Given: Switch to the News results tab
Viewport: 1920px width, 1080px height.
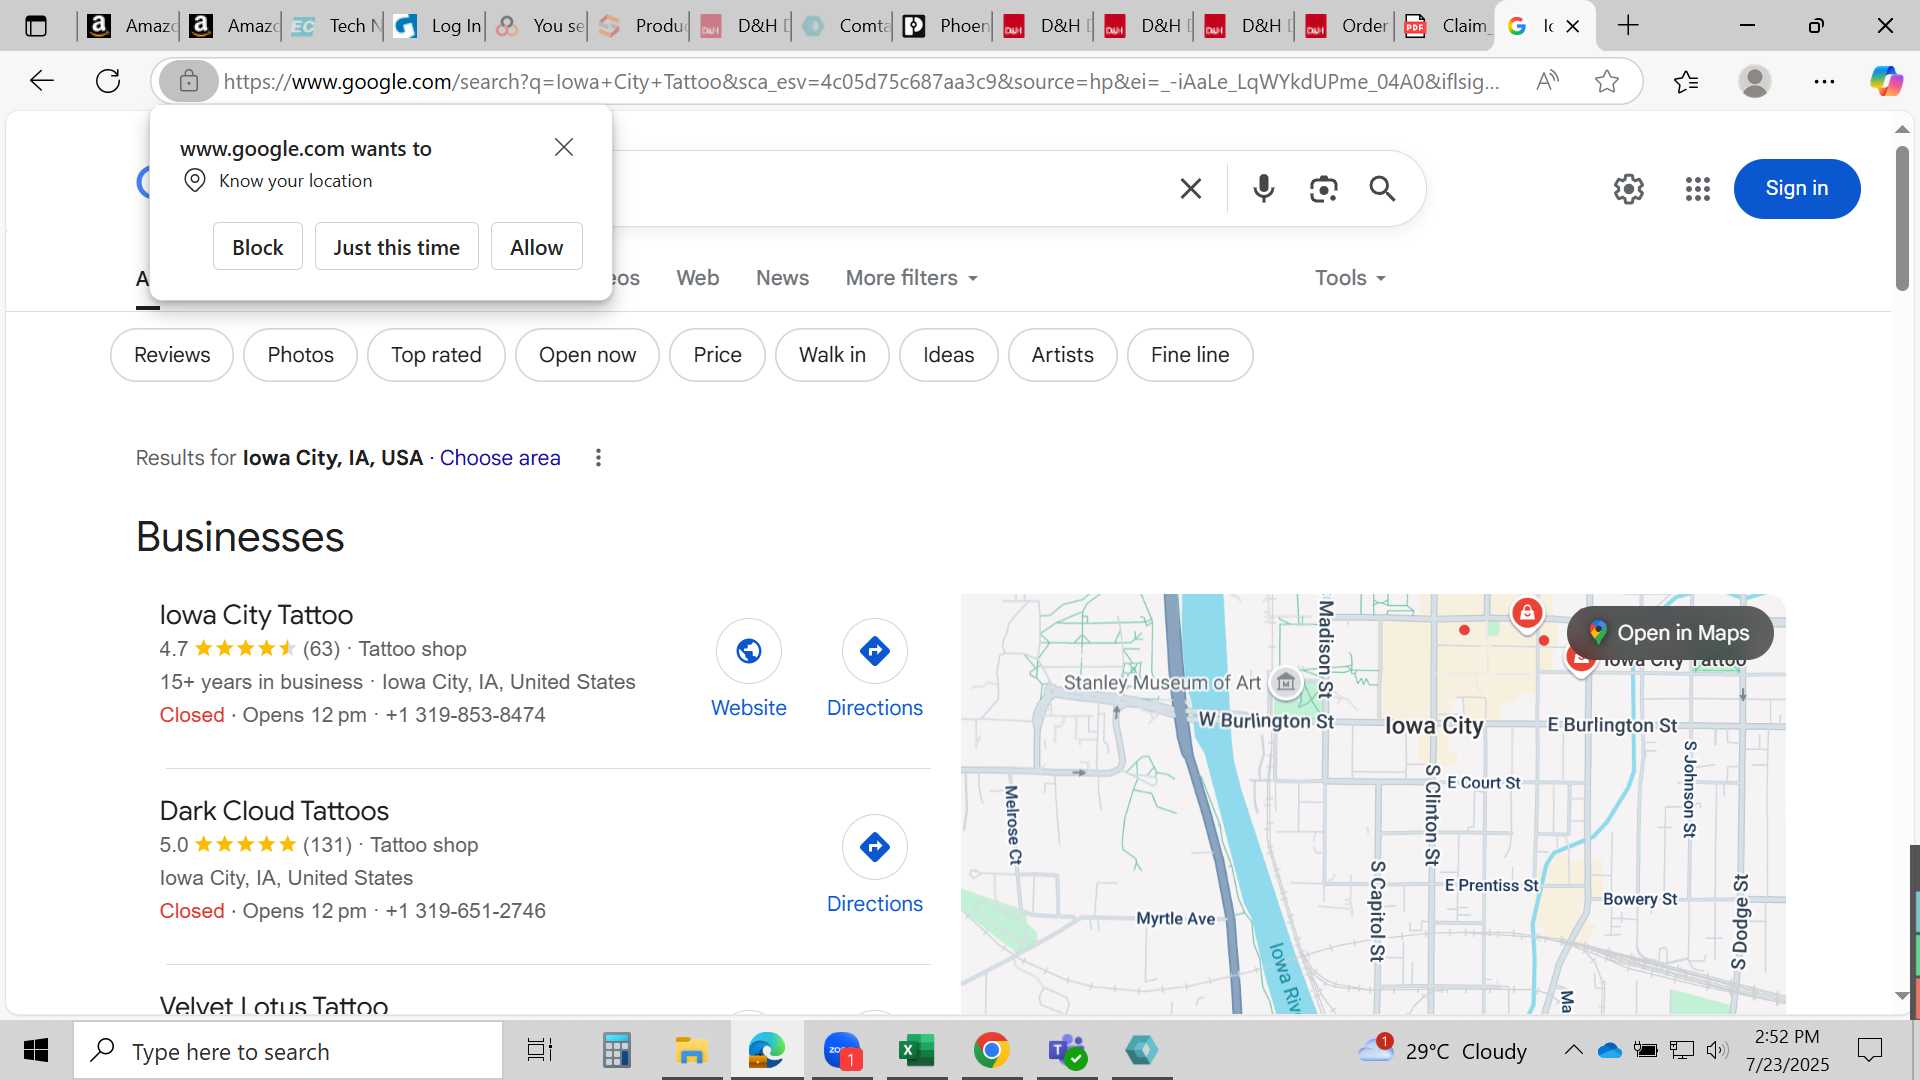Looking at the screenshot, I should click(x=782, y=278).
